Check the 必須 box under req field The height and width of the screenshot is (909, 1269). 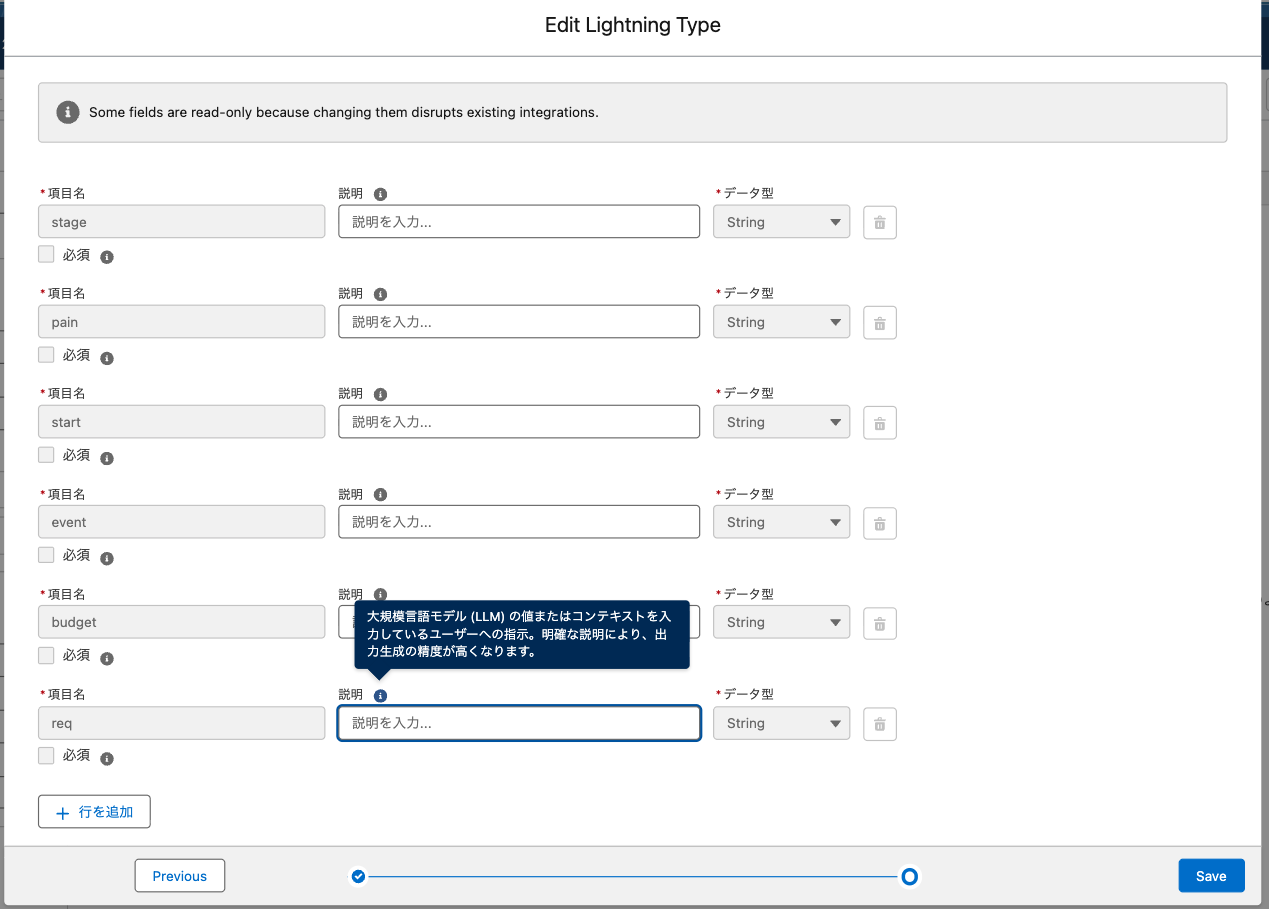46,756
